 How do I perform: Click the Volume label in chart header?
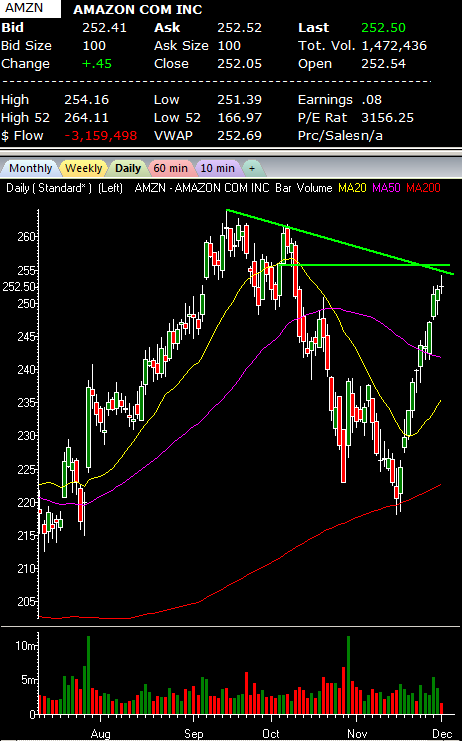[x=314, y=188]
